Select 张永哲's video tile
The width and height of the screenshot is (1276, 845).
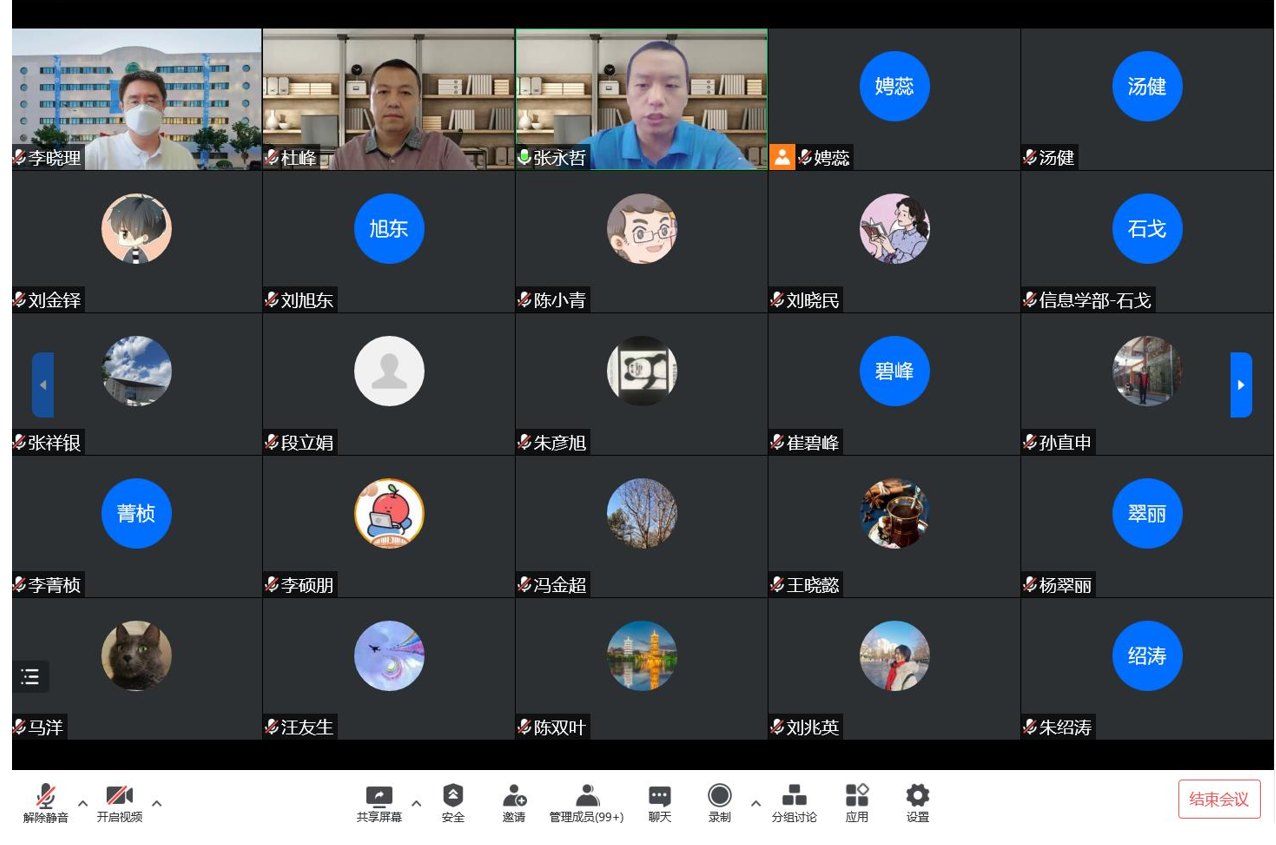pyautogui.click(x=641, y=98)
